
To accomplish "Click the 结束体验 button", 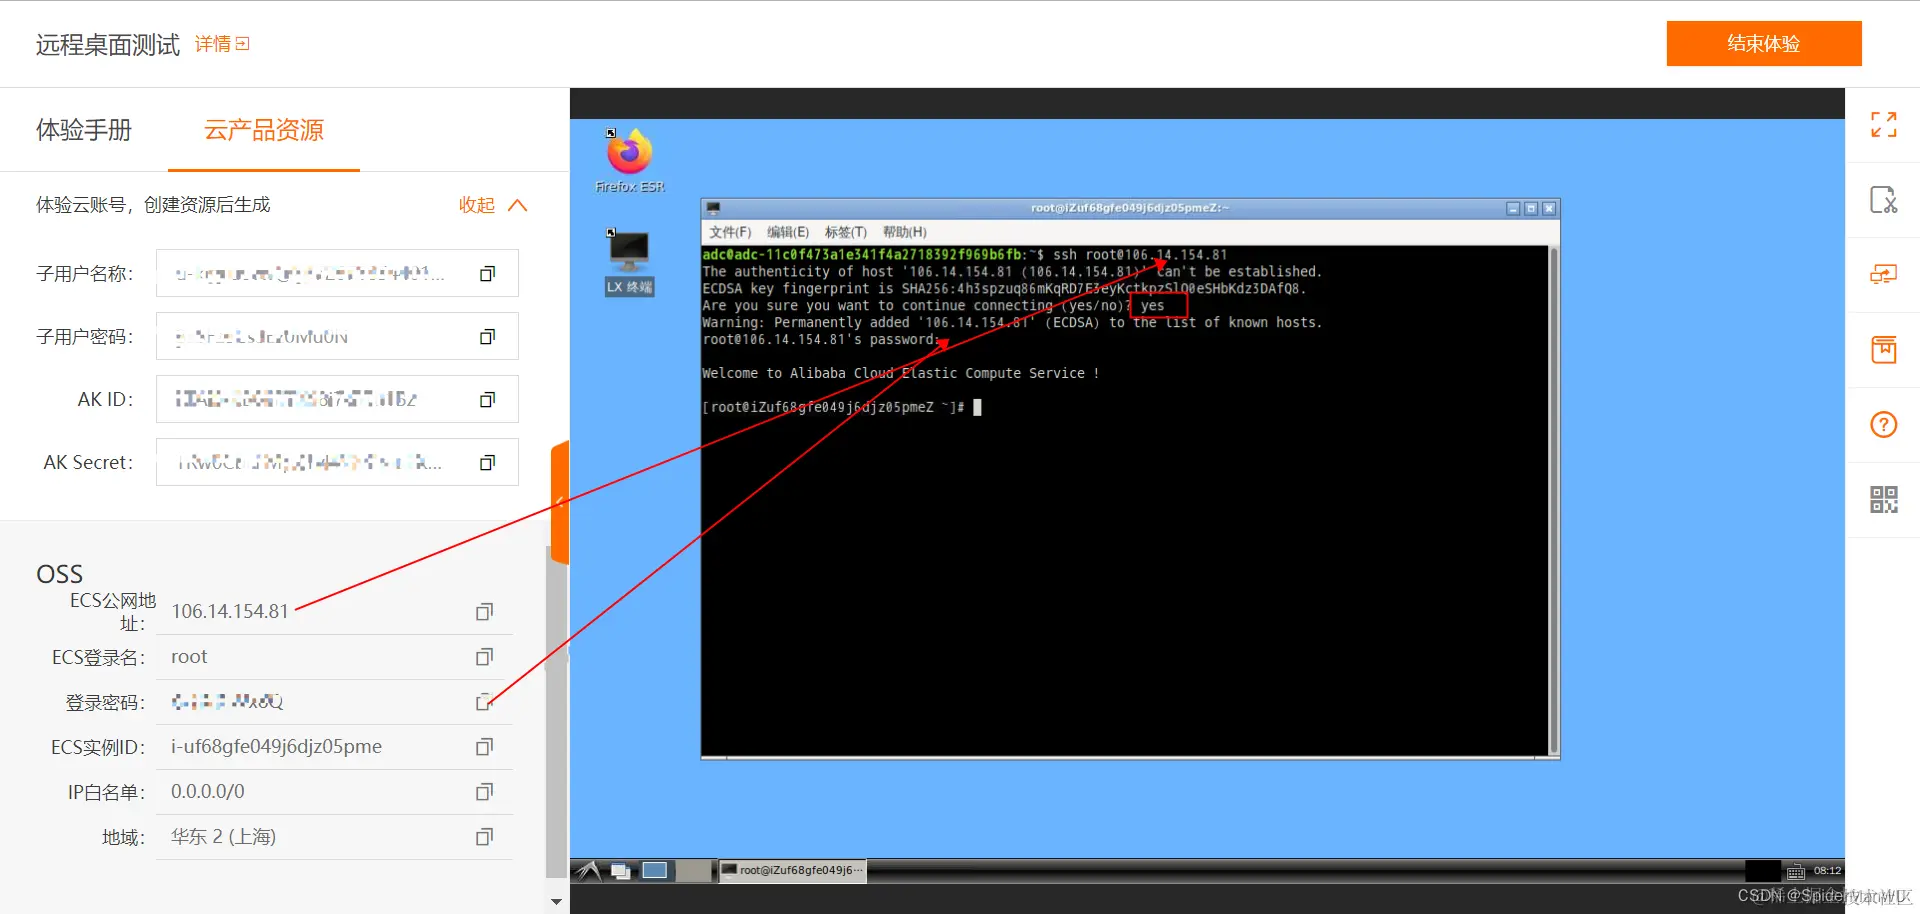I will click(1763, 44).
